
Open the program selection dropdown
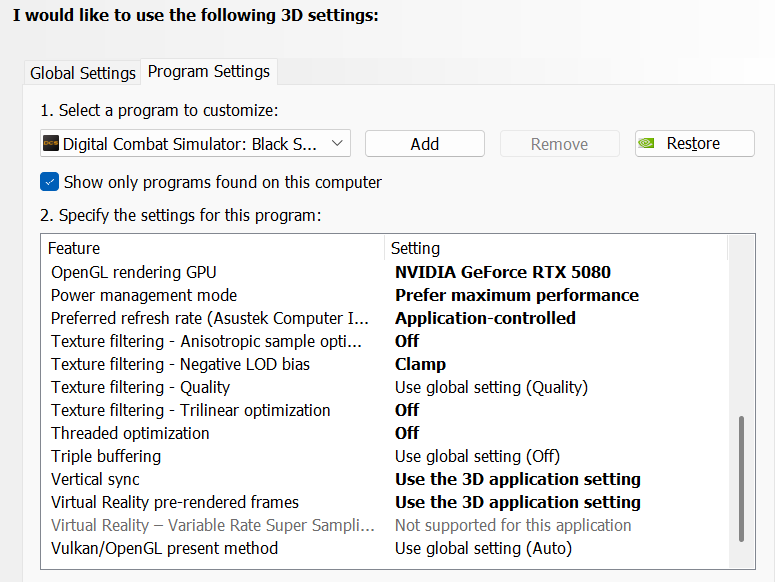pyautogui.click(x=195, y=143)
